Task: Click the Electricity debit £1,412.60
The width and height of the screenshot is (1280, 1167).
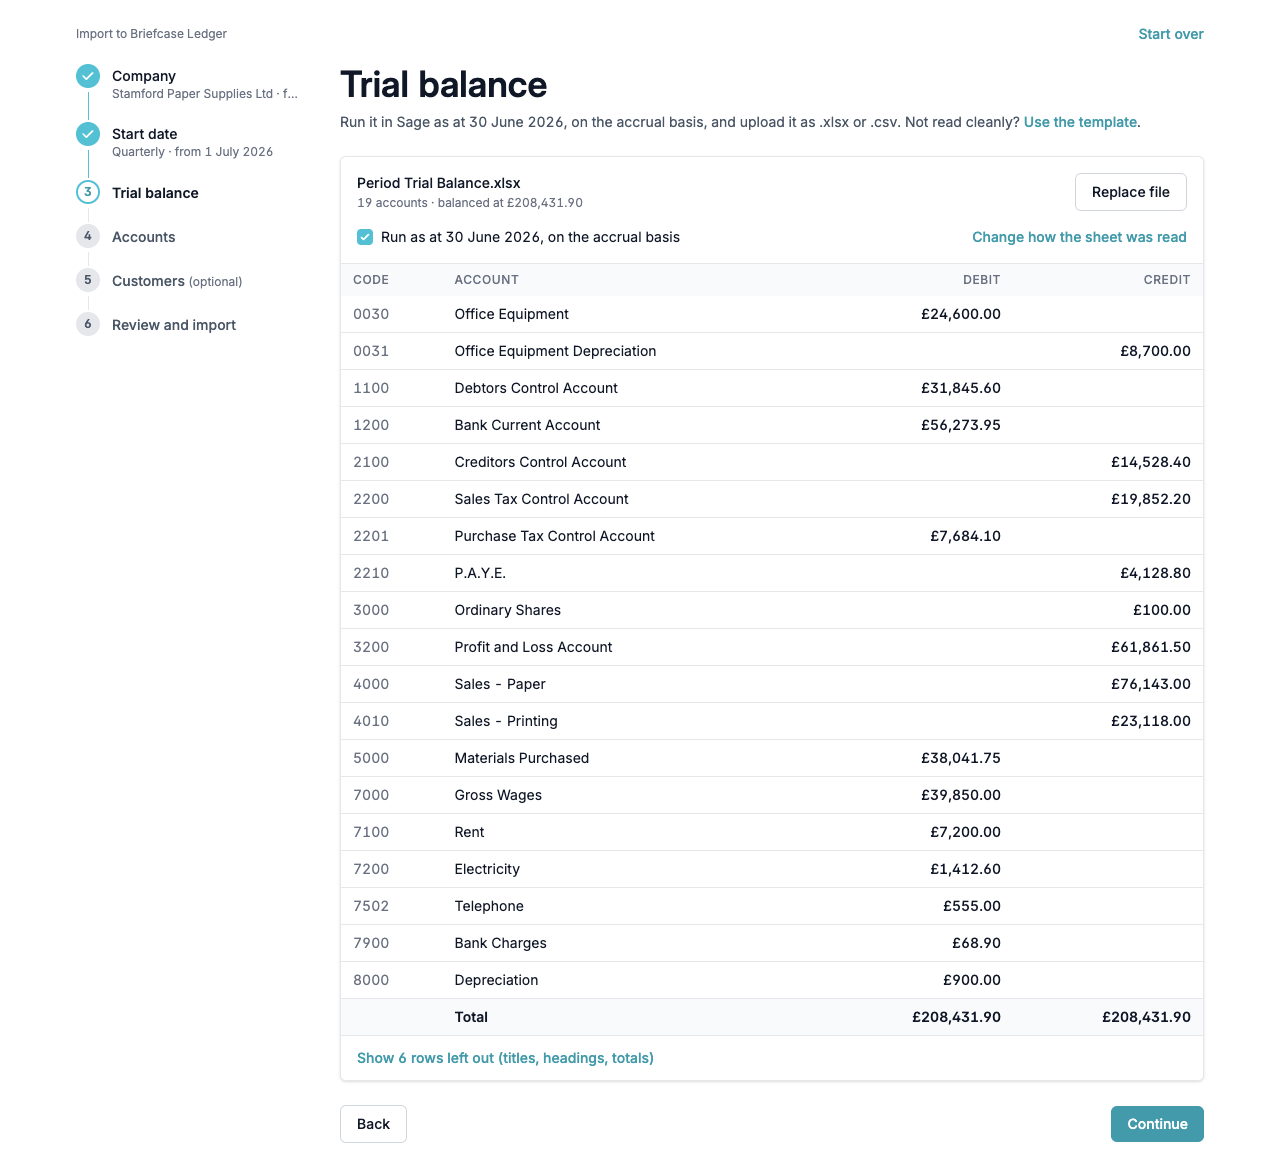Action: click(965, 869)
